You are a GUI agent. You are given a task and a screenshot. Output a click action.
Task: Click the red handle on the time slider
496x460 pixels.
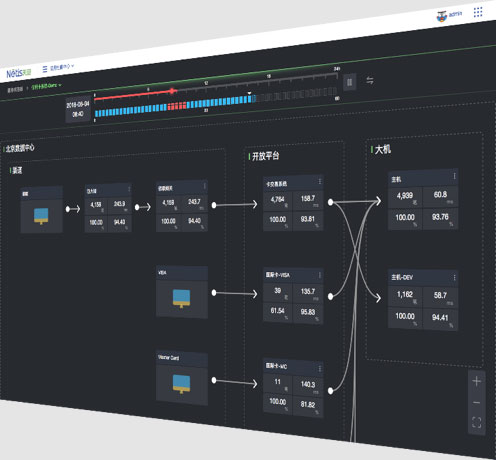coord(172,91)
